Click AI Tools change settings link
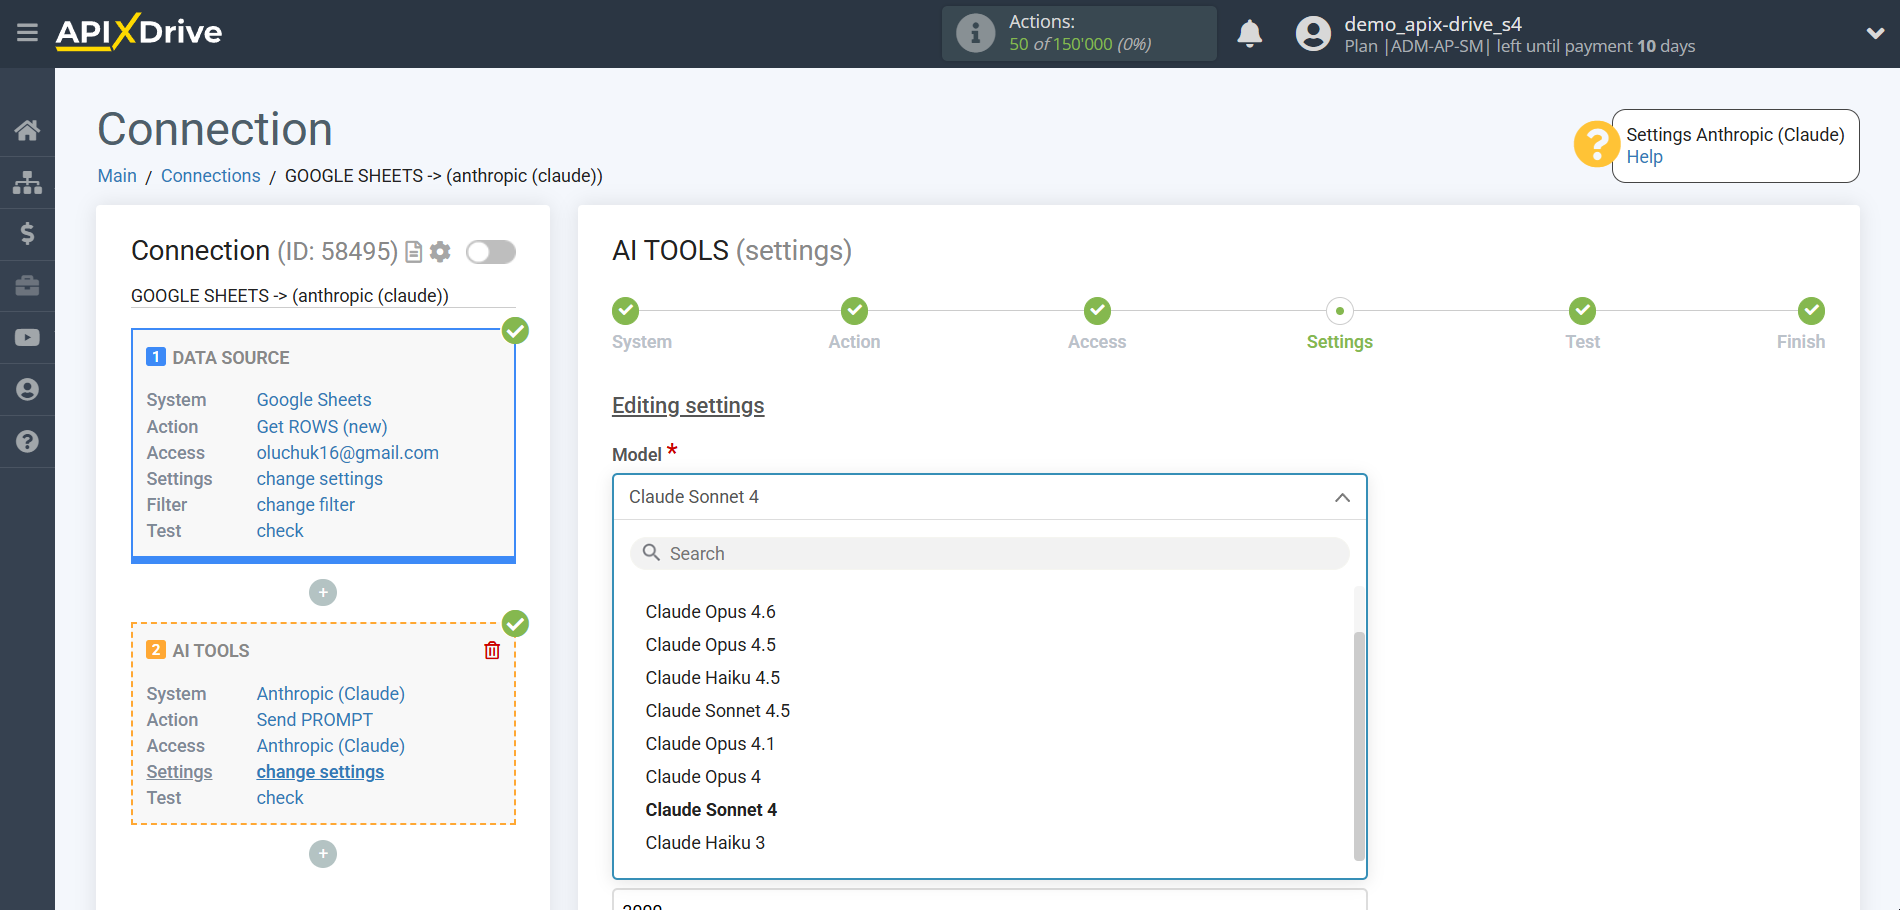 320,772
